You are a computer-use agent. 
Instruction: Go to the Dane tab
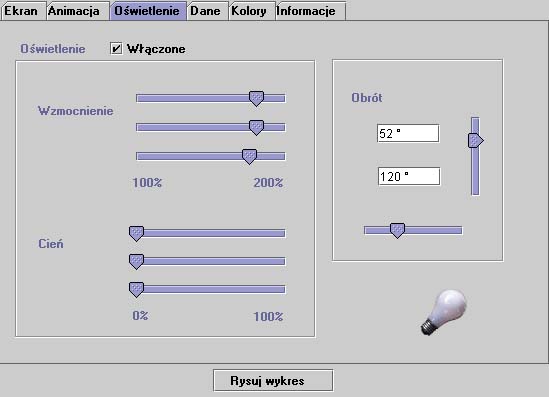[x=208, y=11]
